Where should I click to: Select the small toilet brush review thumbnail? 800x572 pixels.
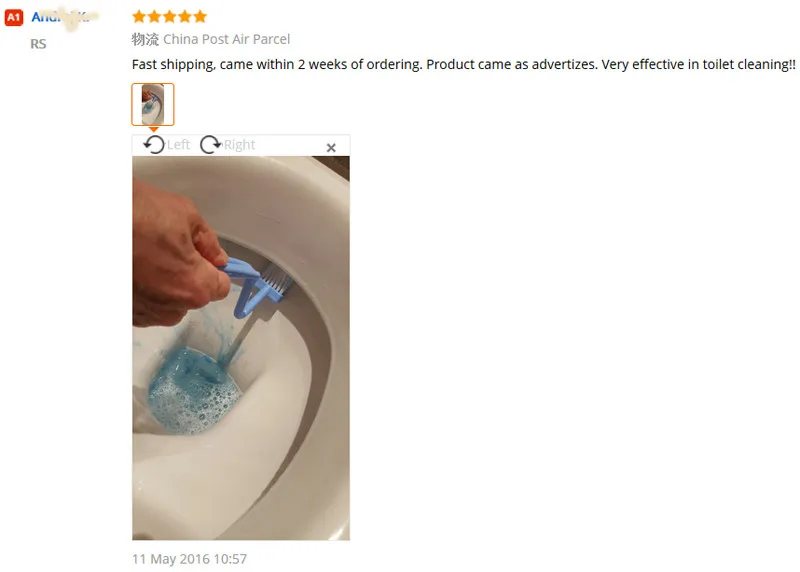coord(153,104)
